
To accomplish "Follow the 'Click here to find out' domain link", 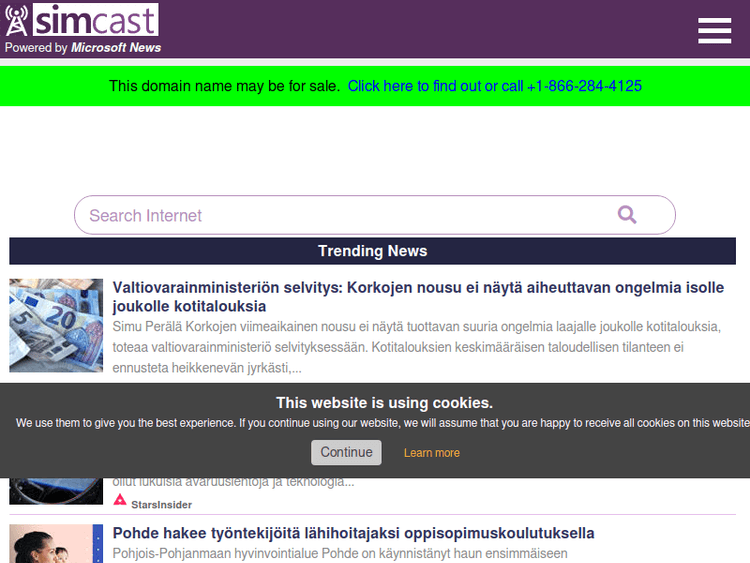I will (494, 86).
